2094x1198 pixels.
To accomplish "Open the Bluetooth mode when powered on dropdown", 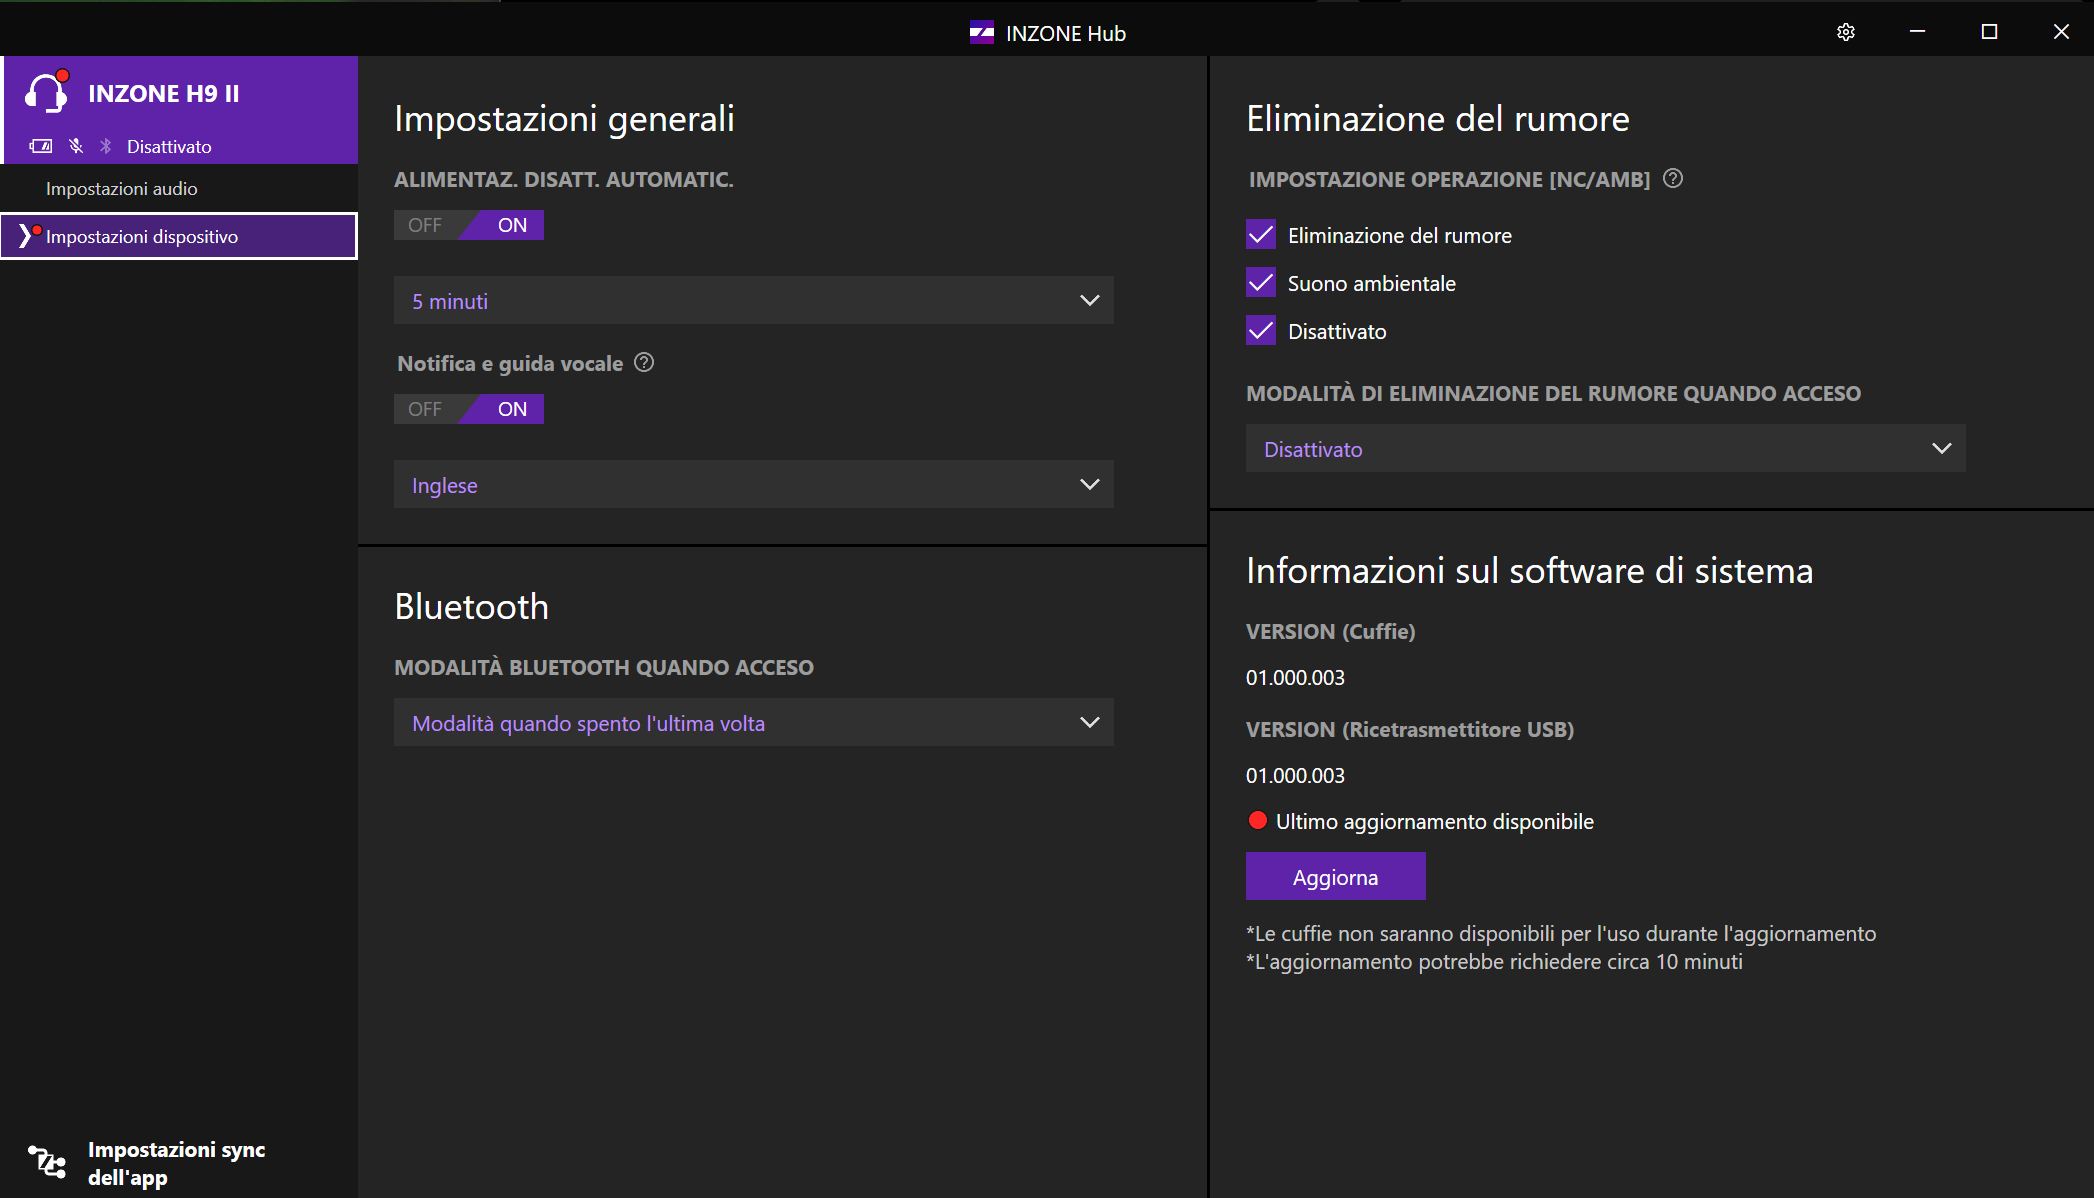I will 753,723.
